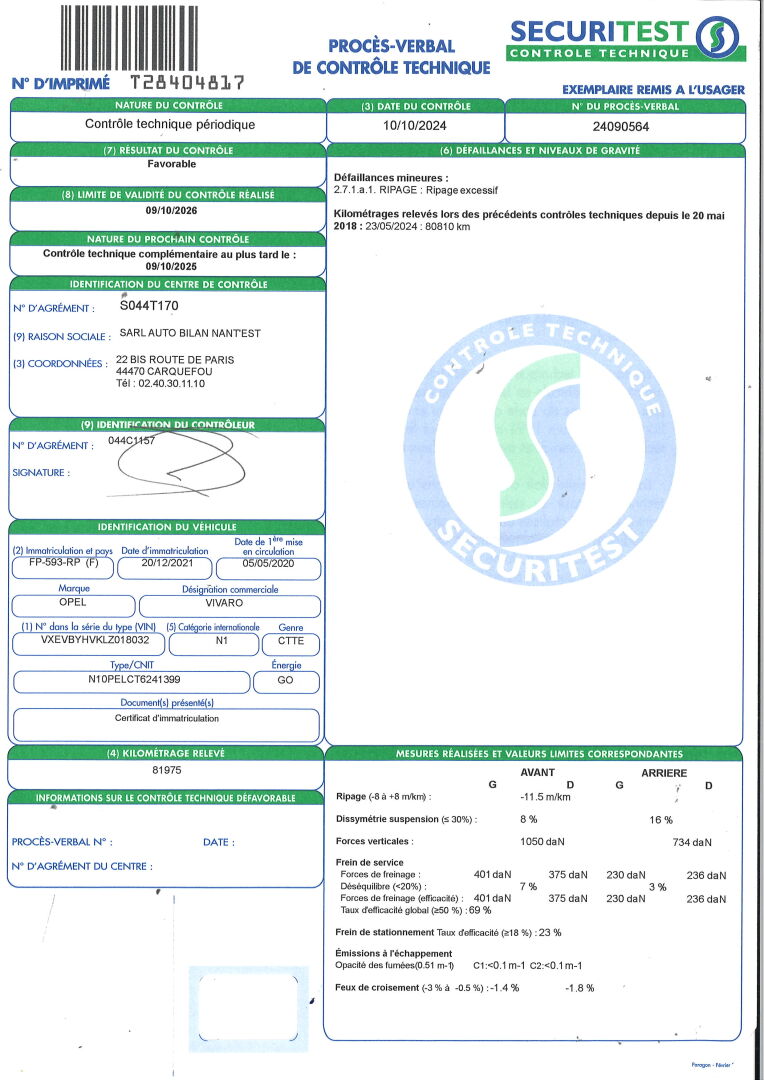
Task: Click the address line 22 BIS ROUTE DE PARIS
Action: click(175, 360)
